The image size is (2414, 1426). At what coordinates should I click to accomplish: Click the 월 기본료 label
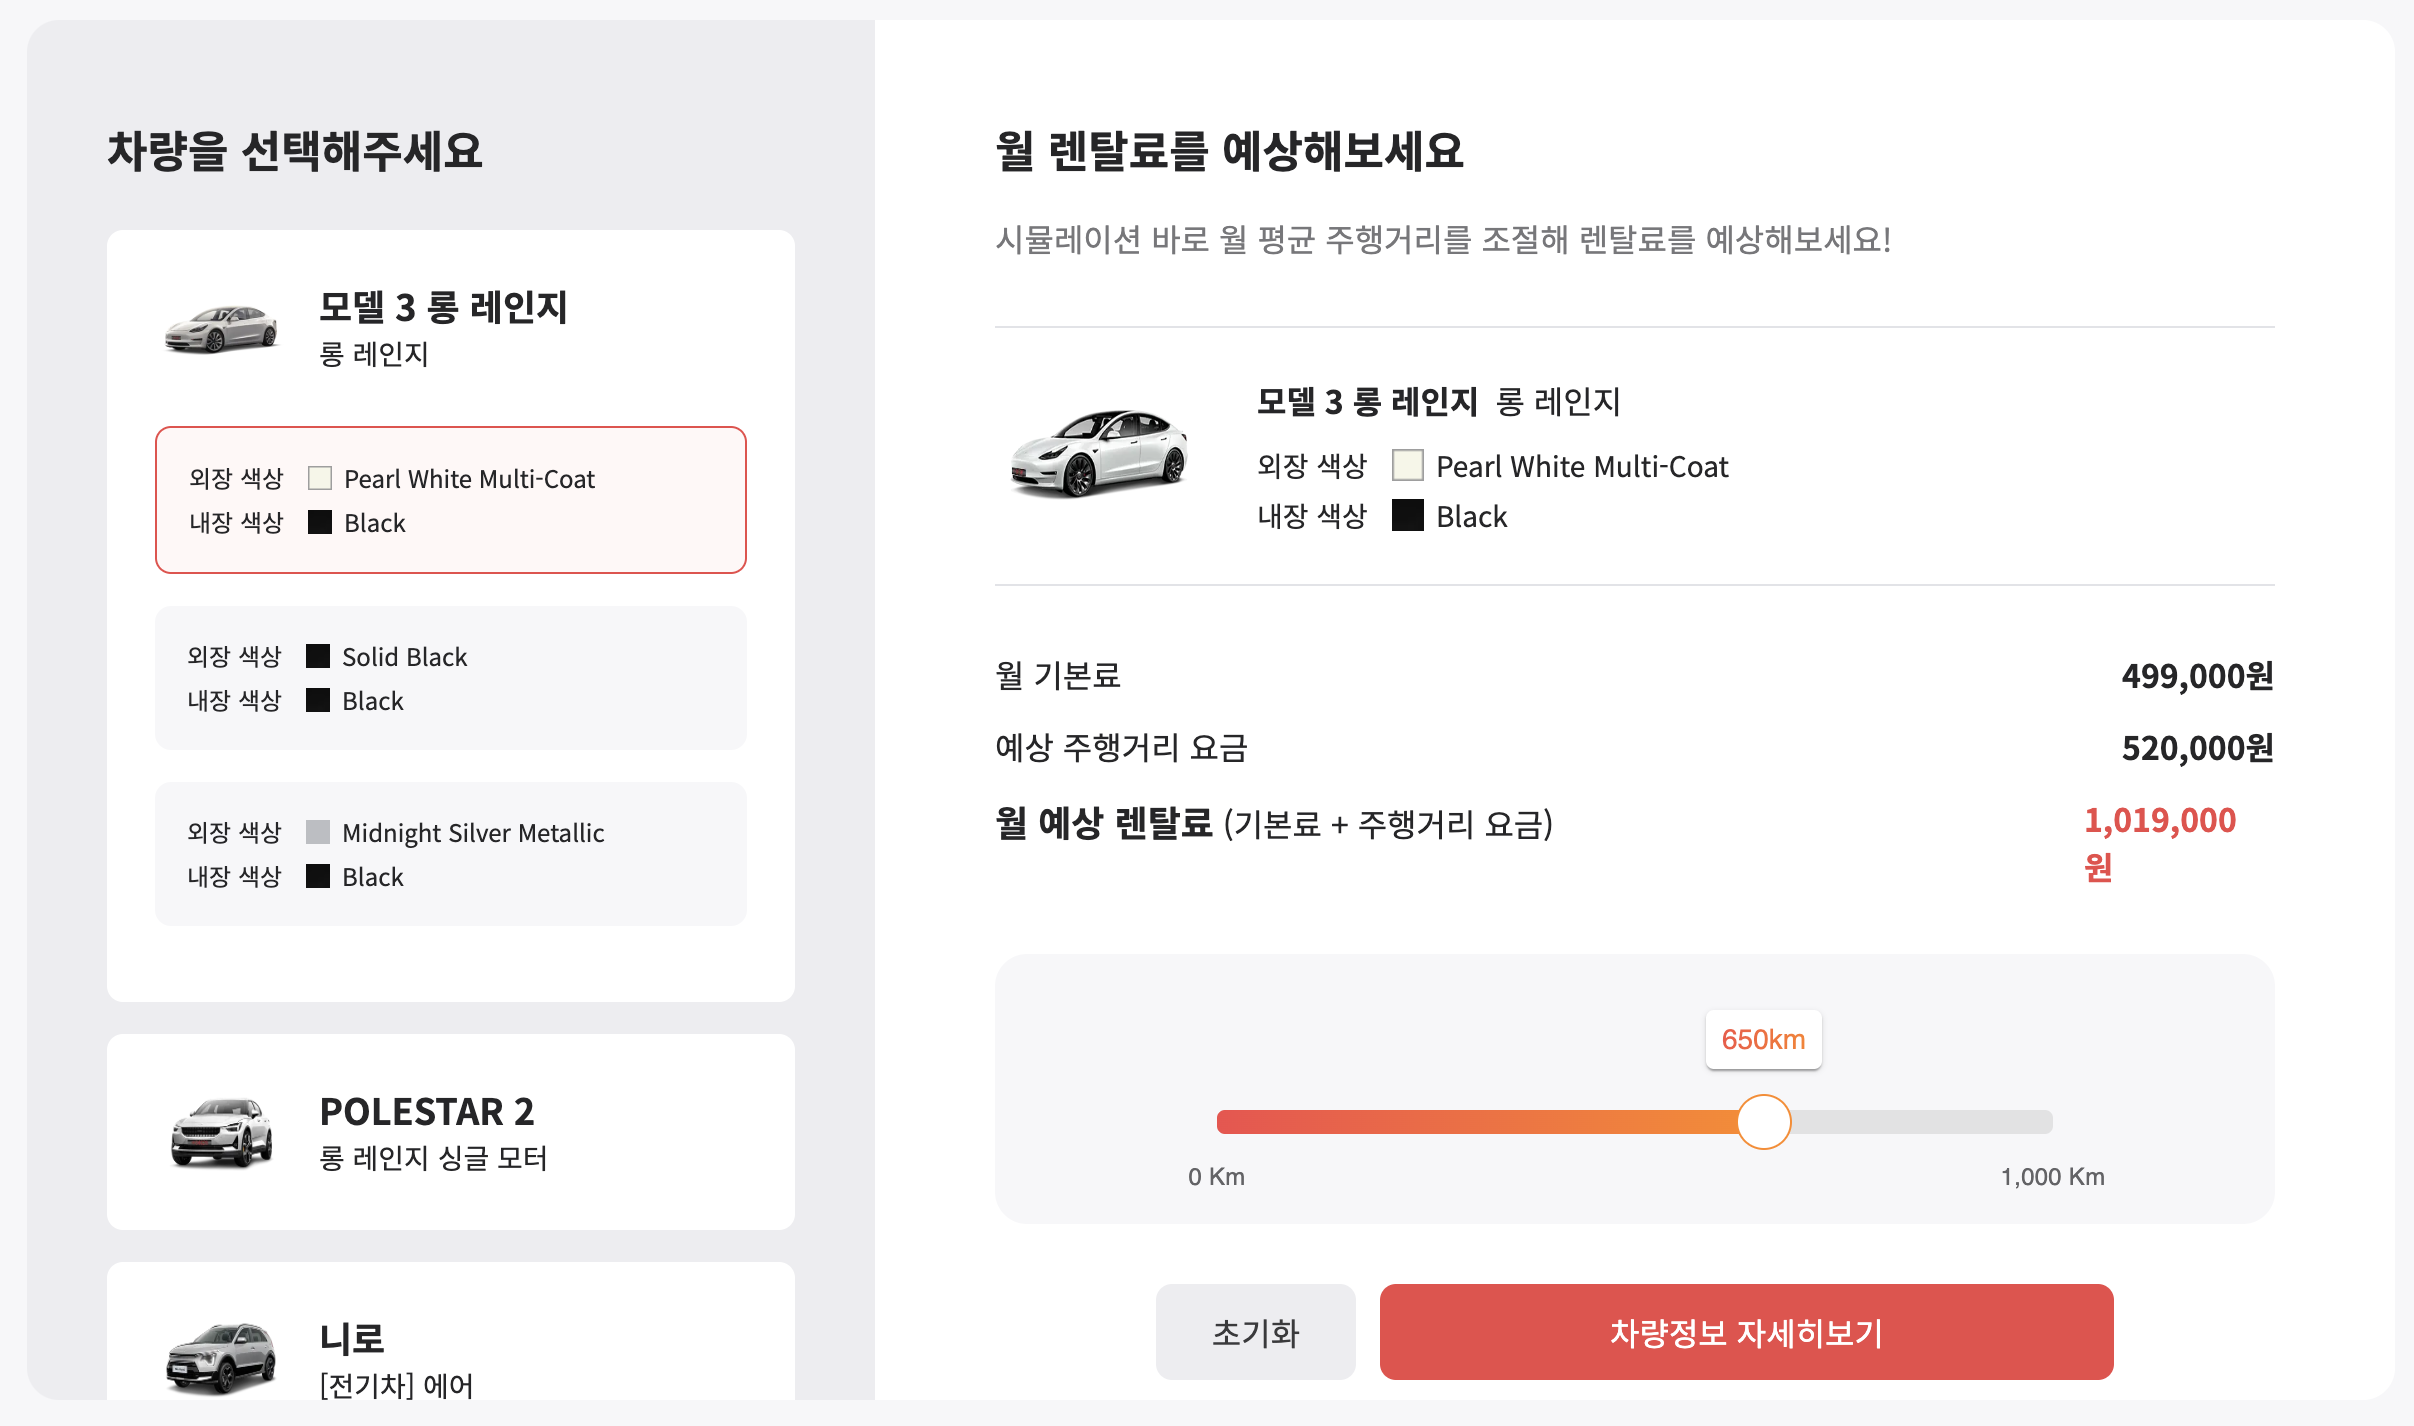coord(1058,676)
